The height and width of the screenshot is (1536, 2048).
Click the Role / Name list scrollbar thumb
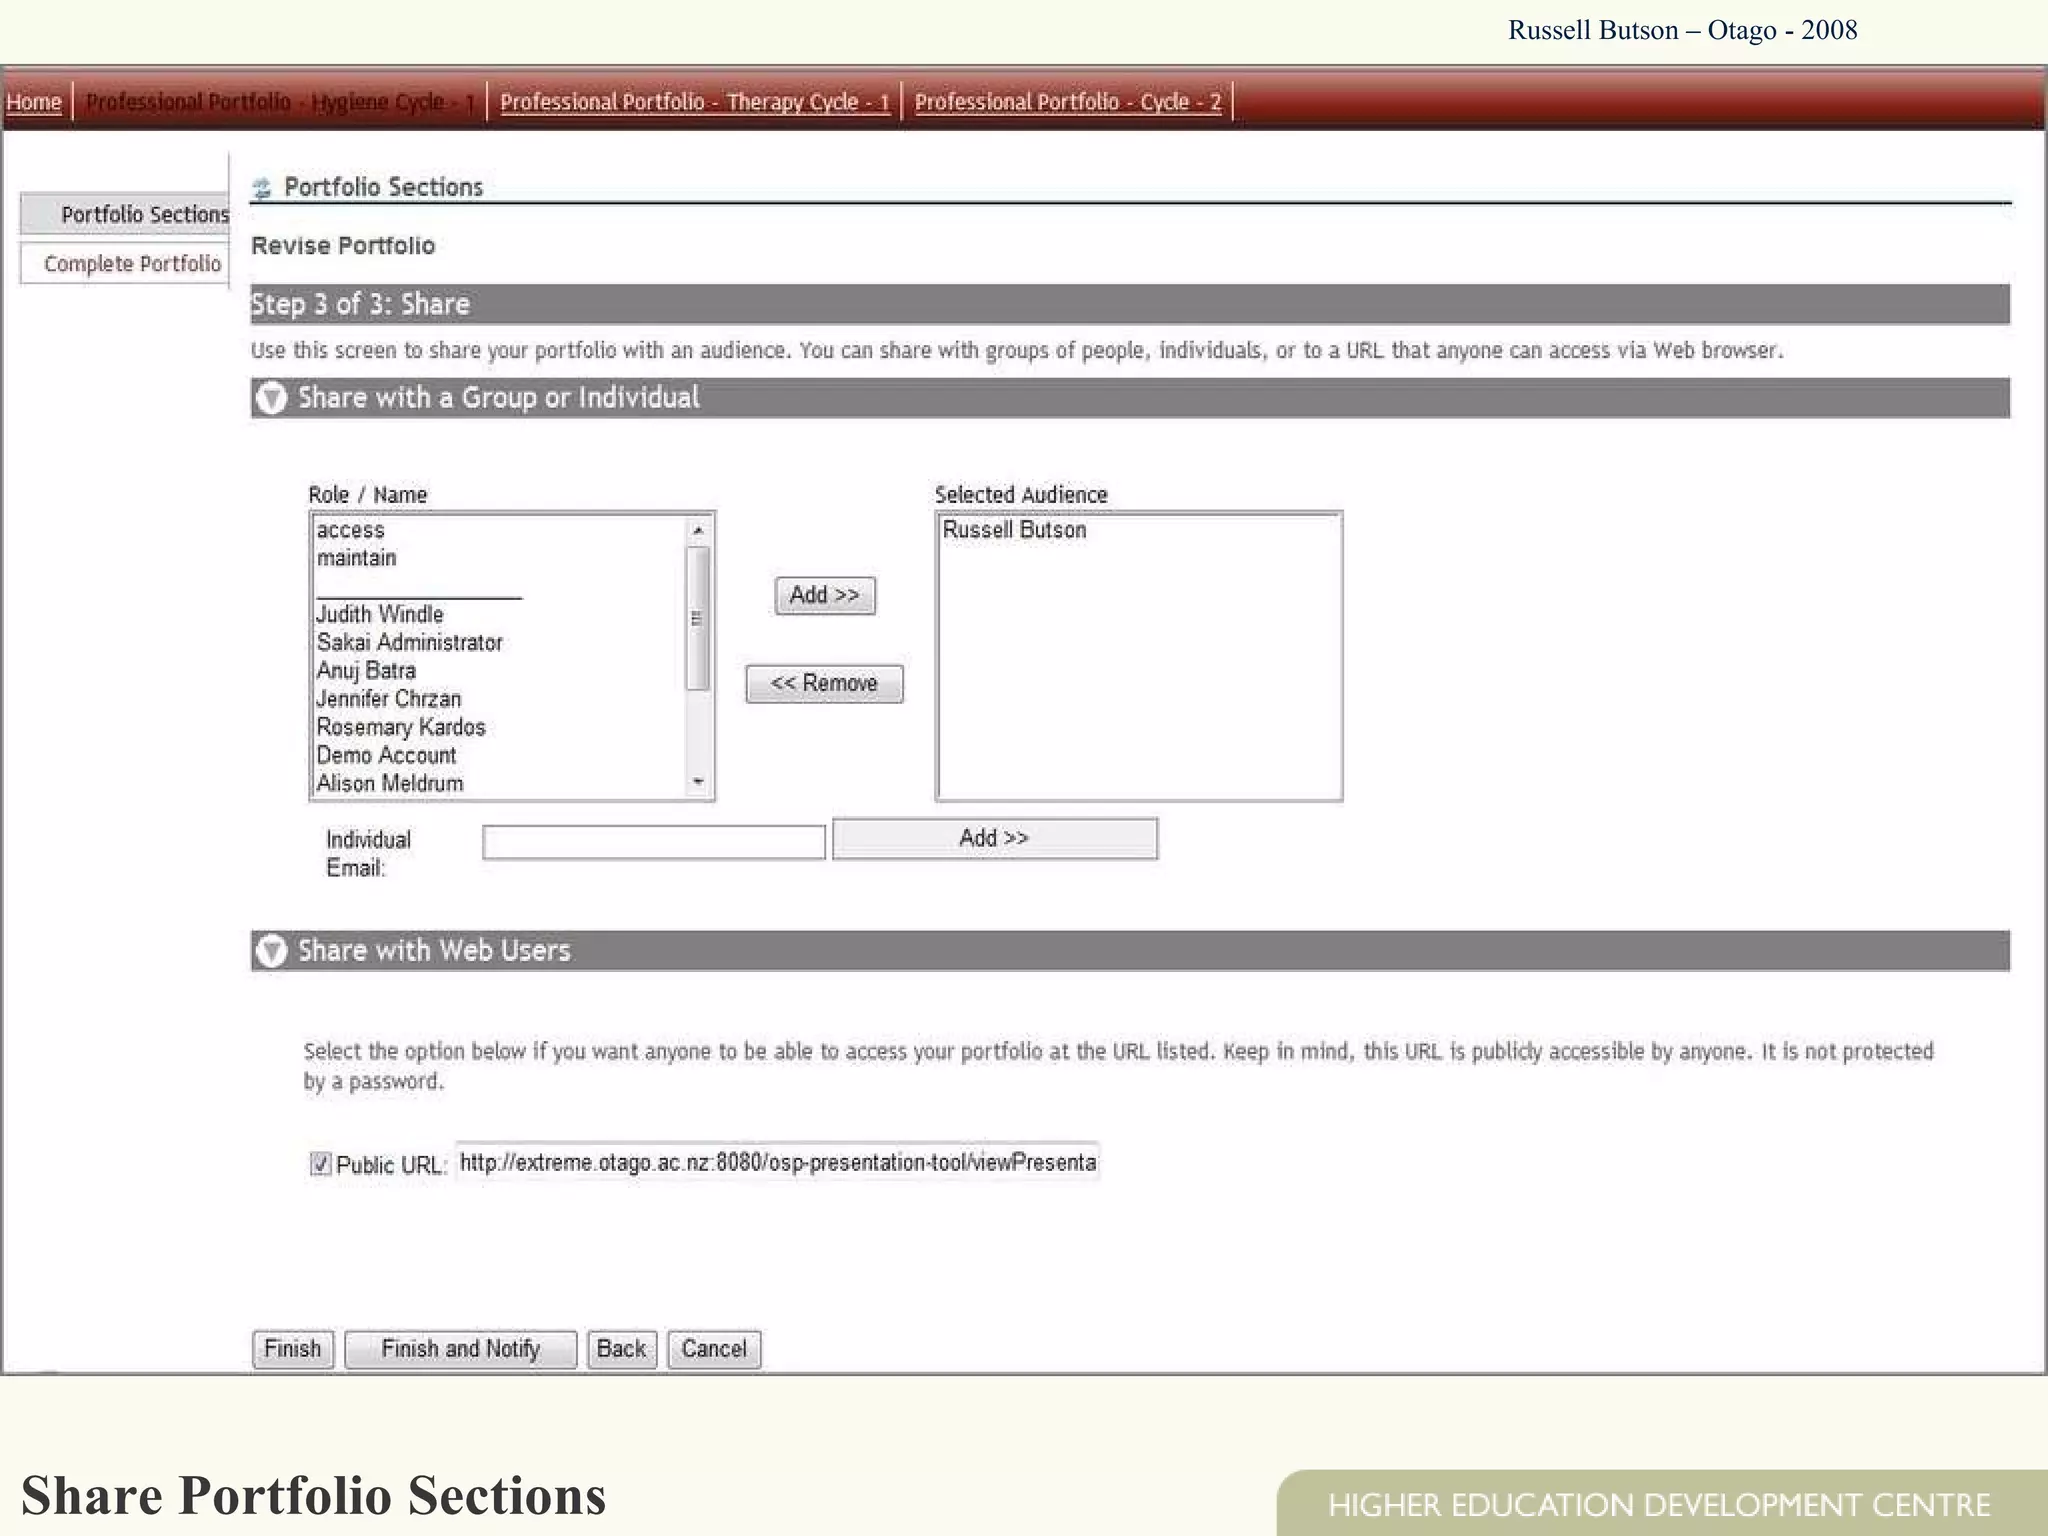(x=698, y=618)
